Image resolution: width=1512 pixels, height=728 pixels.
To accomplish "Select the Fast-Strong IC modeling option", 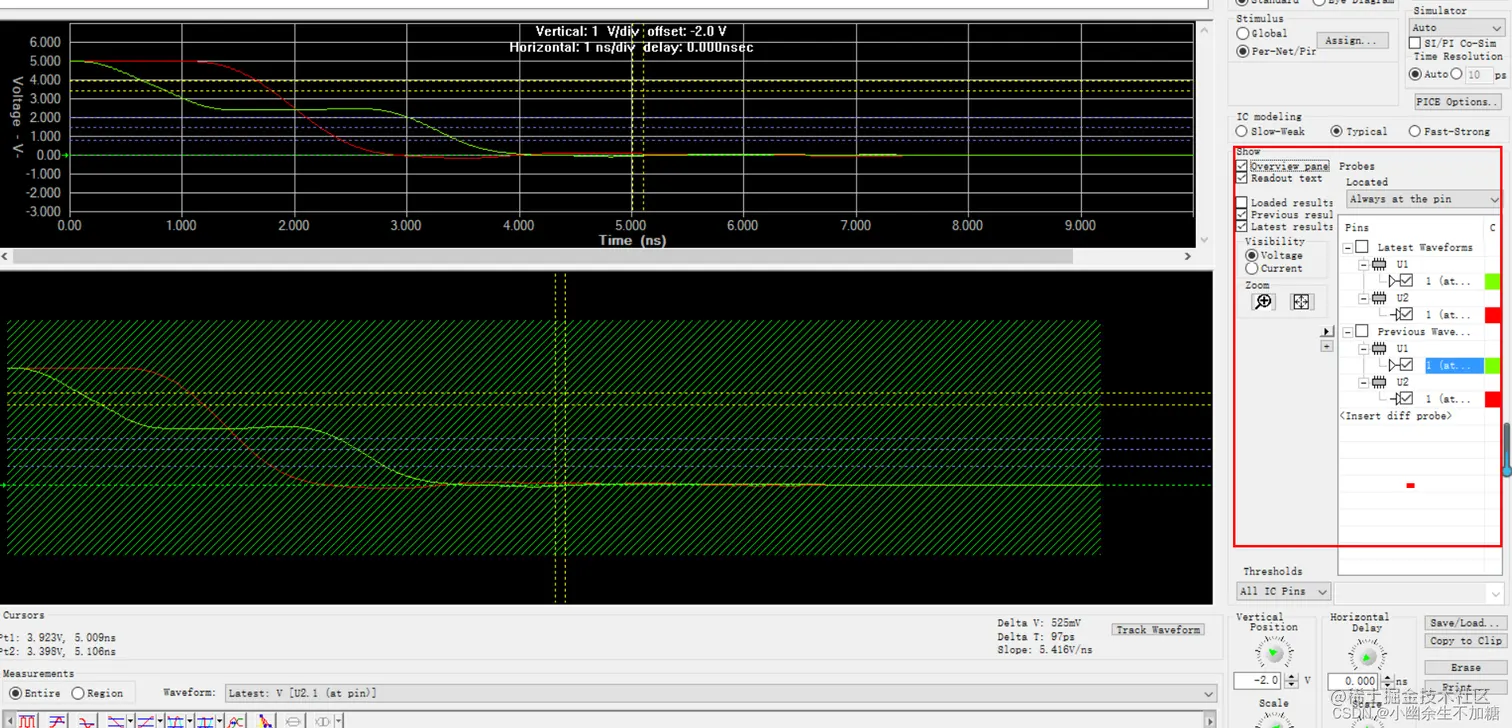I will click(x=1414, y=131).
